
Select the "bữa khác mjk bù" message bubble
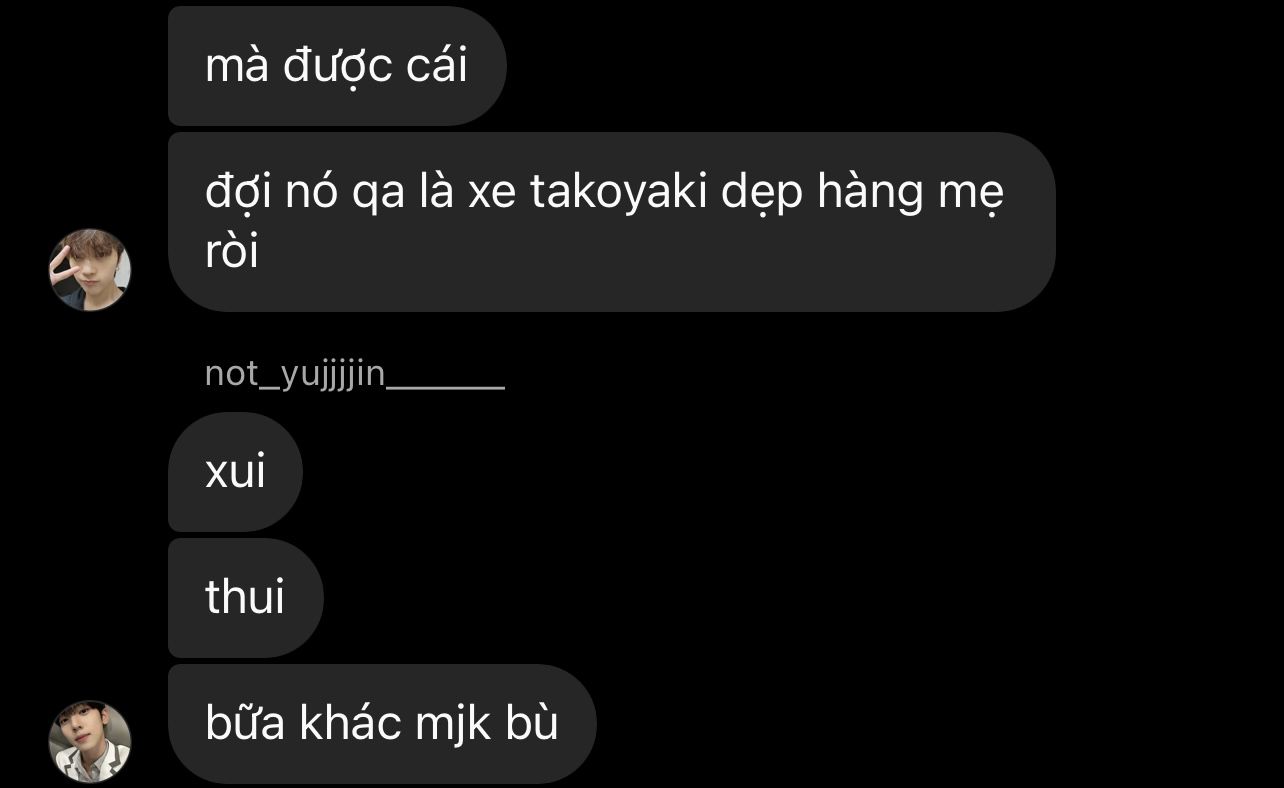[x=382, y=724]
